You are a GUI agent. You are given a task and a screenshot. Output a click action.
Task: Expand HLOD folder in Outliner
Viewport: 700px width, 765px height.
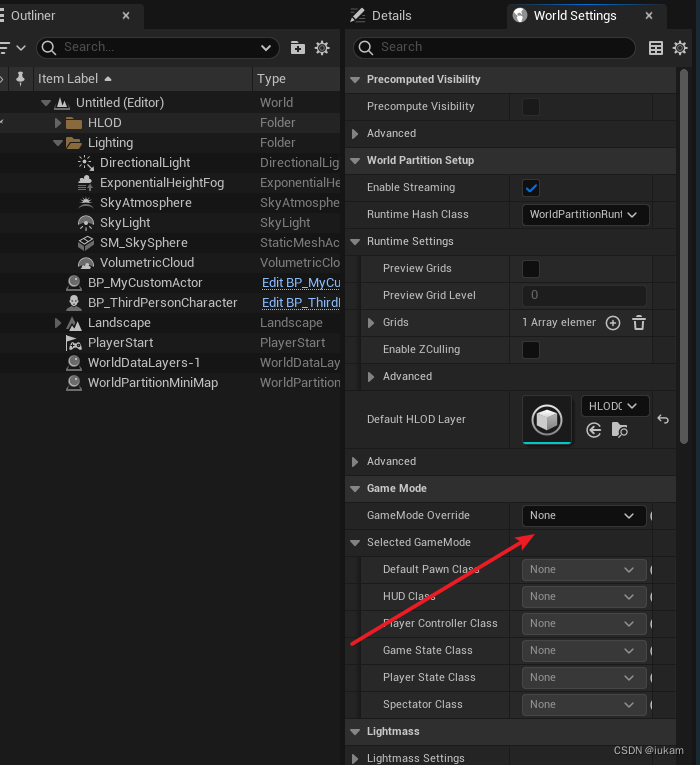pyautogui.click(x=58, y=123)
